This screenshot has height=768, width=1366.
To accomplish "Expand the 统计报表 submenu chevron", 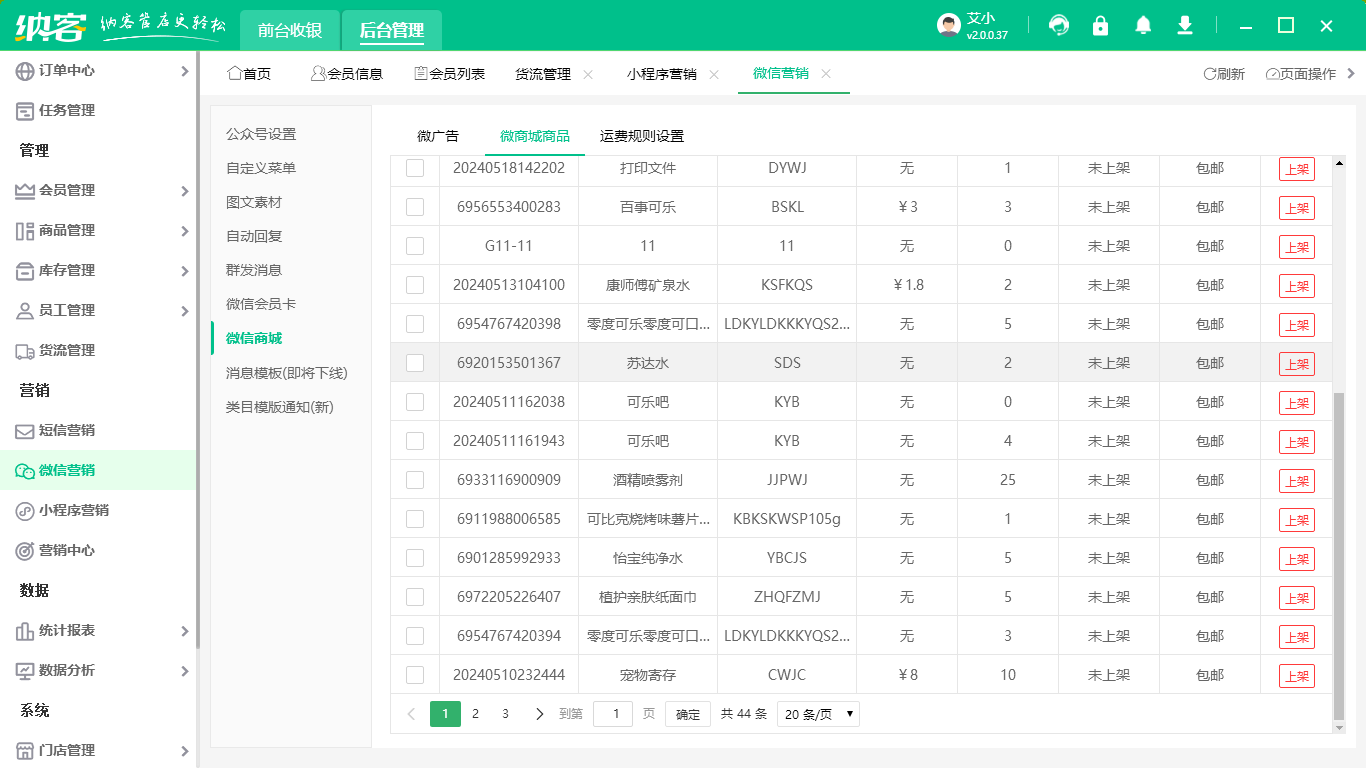I will click(x=184, y=630).
